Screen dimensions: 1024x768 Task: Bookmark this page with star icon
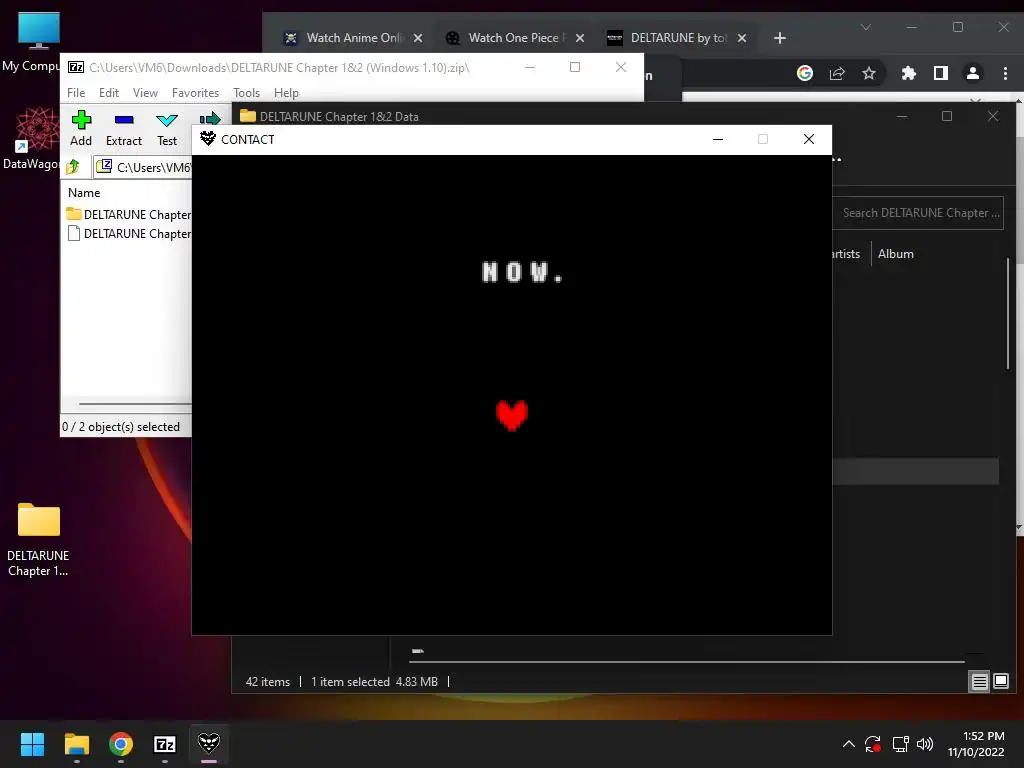(869, 73)
